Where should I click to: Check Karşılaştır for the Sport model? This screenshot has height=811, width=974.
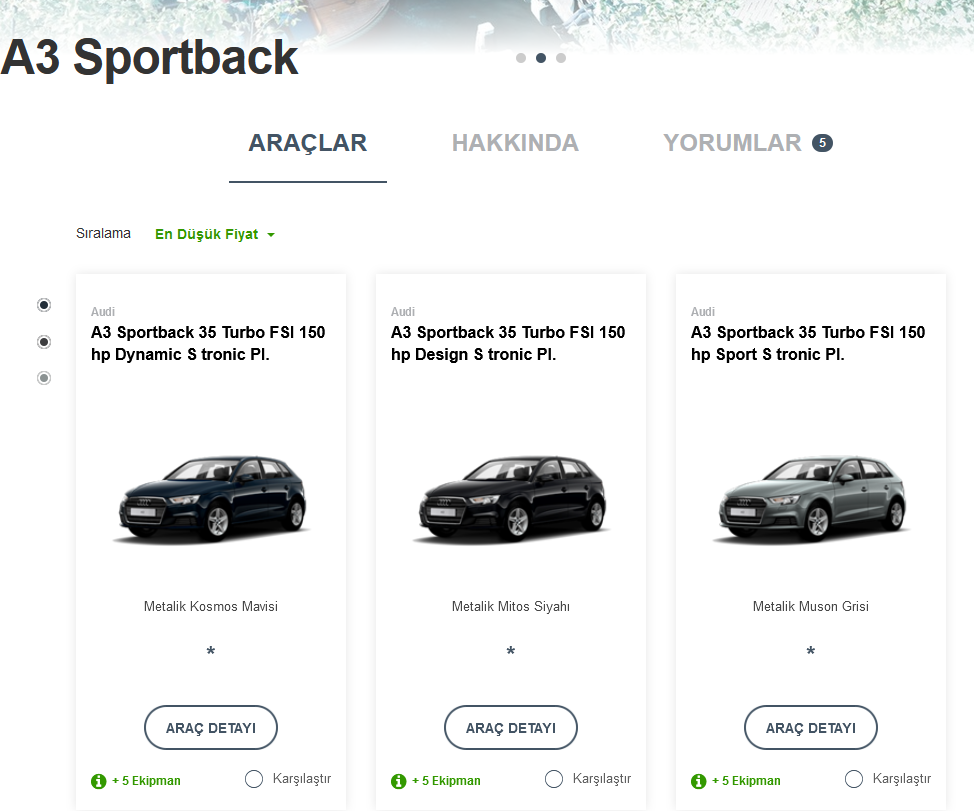(853, 779)
